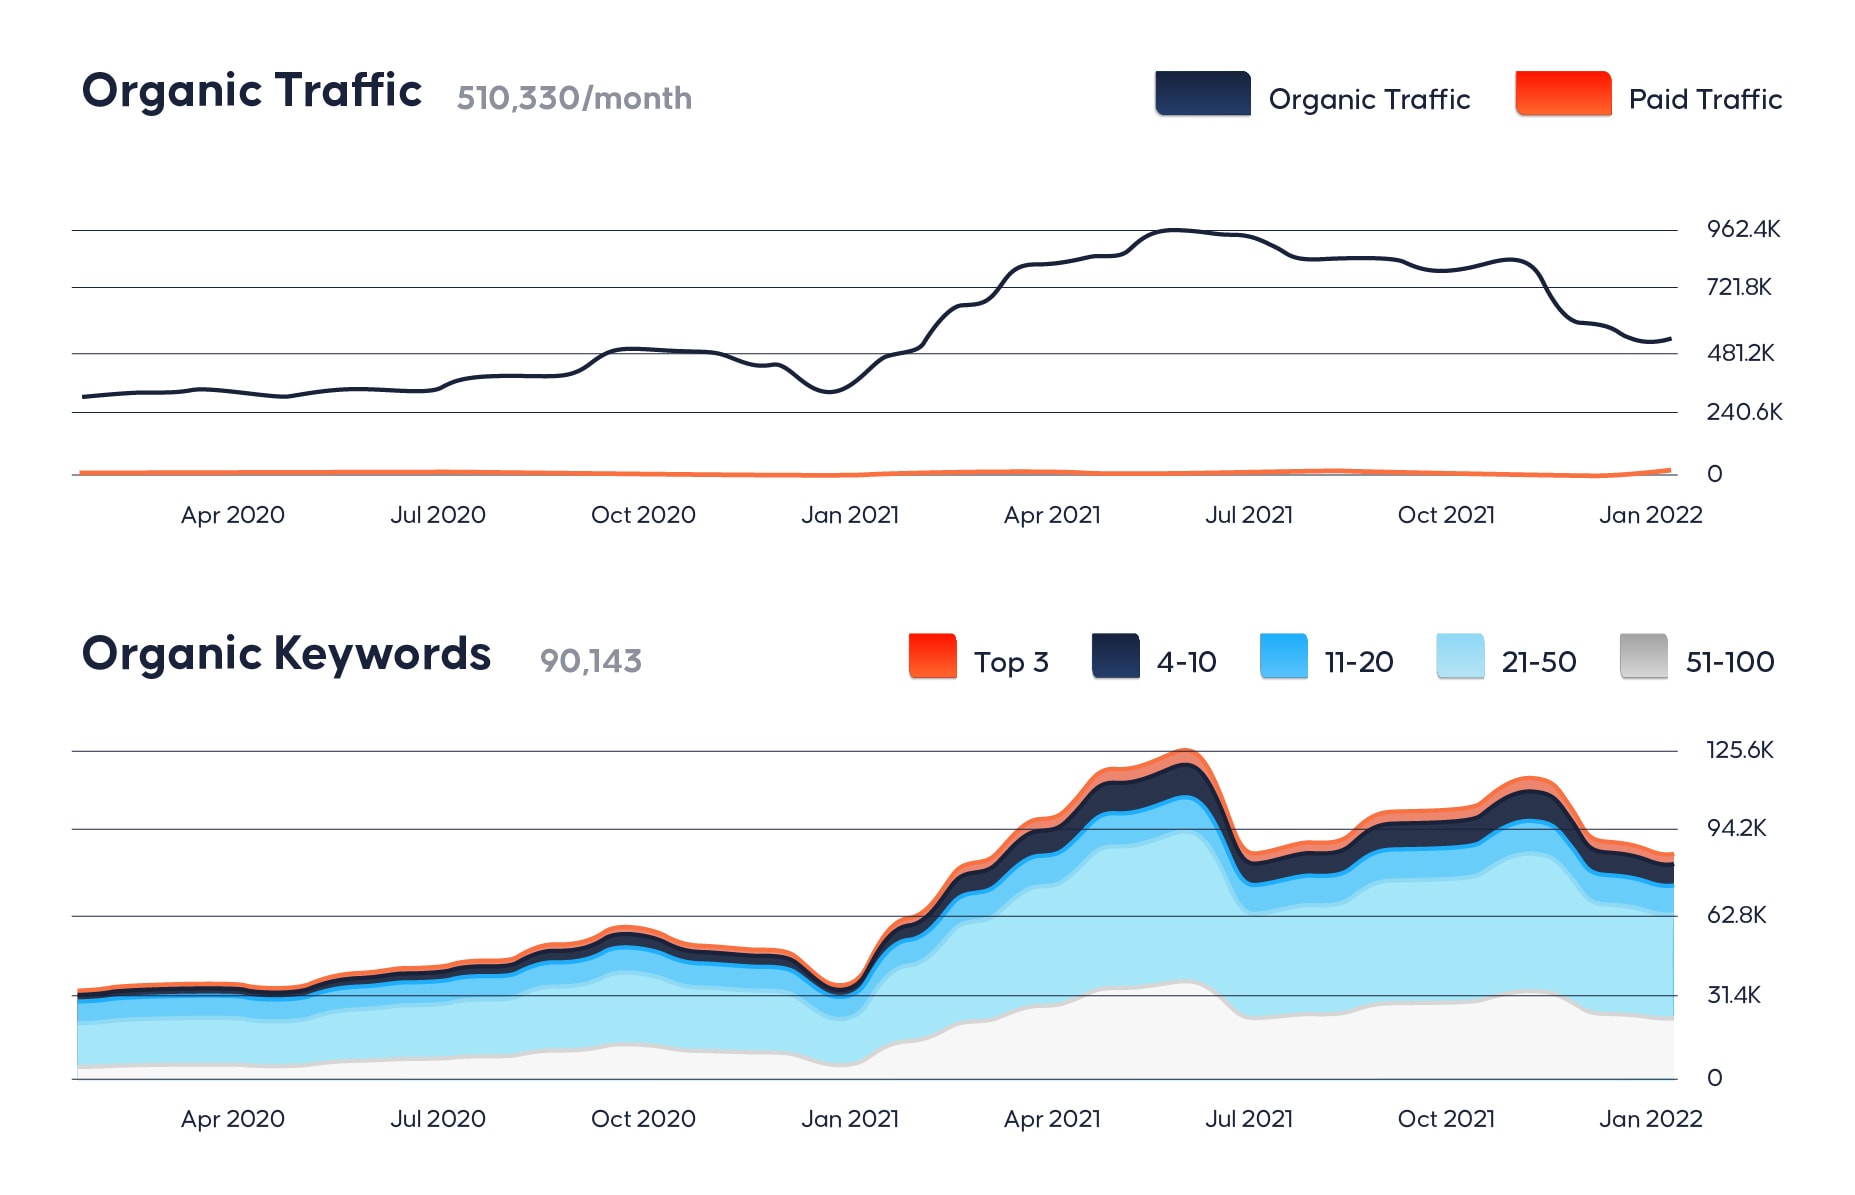Click 'Apr 2021' on the keywords chart axis
The image size is (1855, 1195).
[x=1052, y=1119]
